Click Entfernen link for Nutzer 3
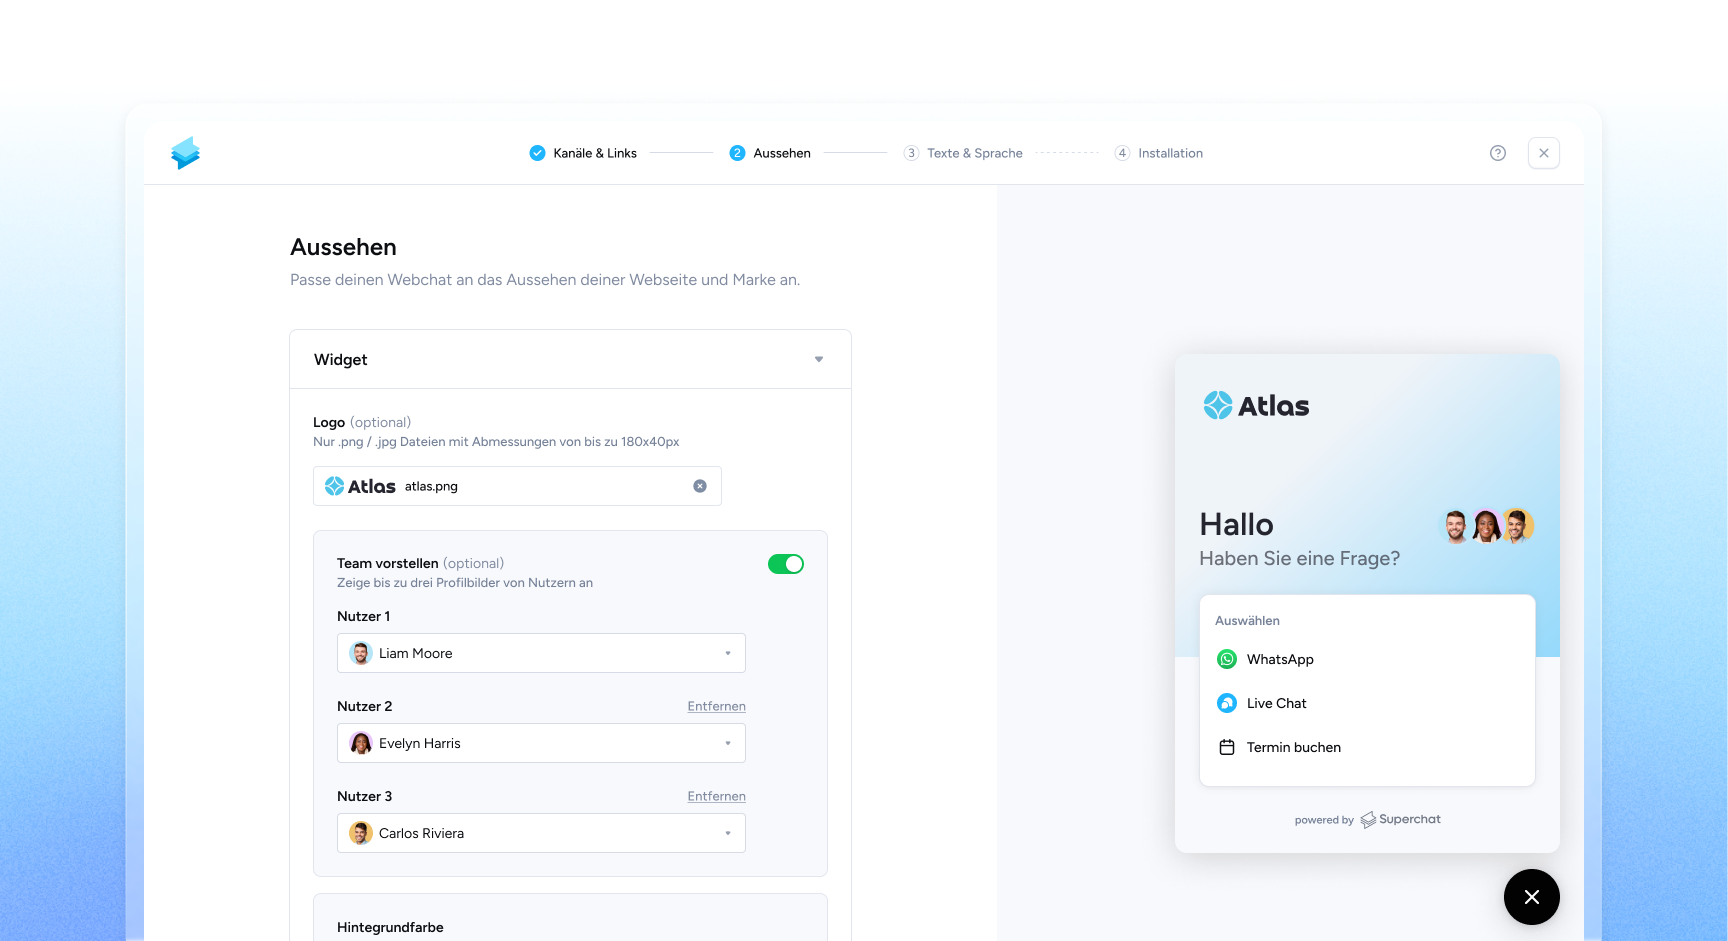This screenshot has width=1728, height=941. pos(716,796)
